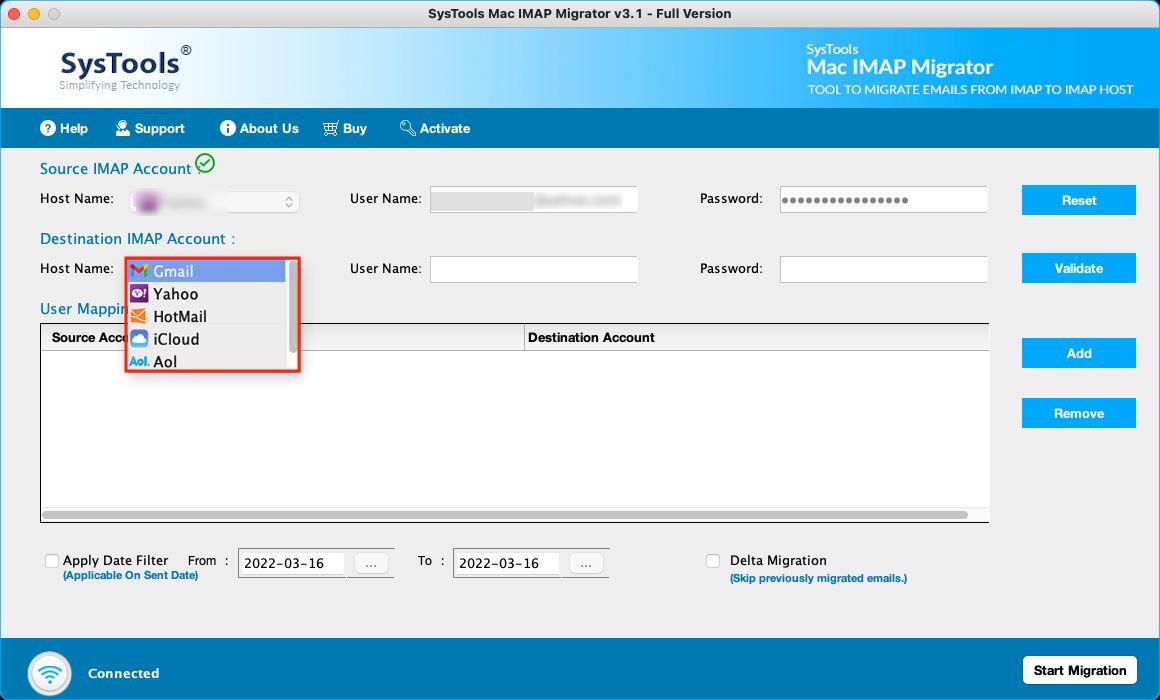Click the Aol logo icon in list

click(x=139, y=361)
